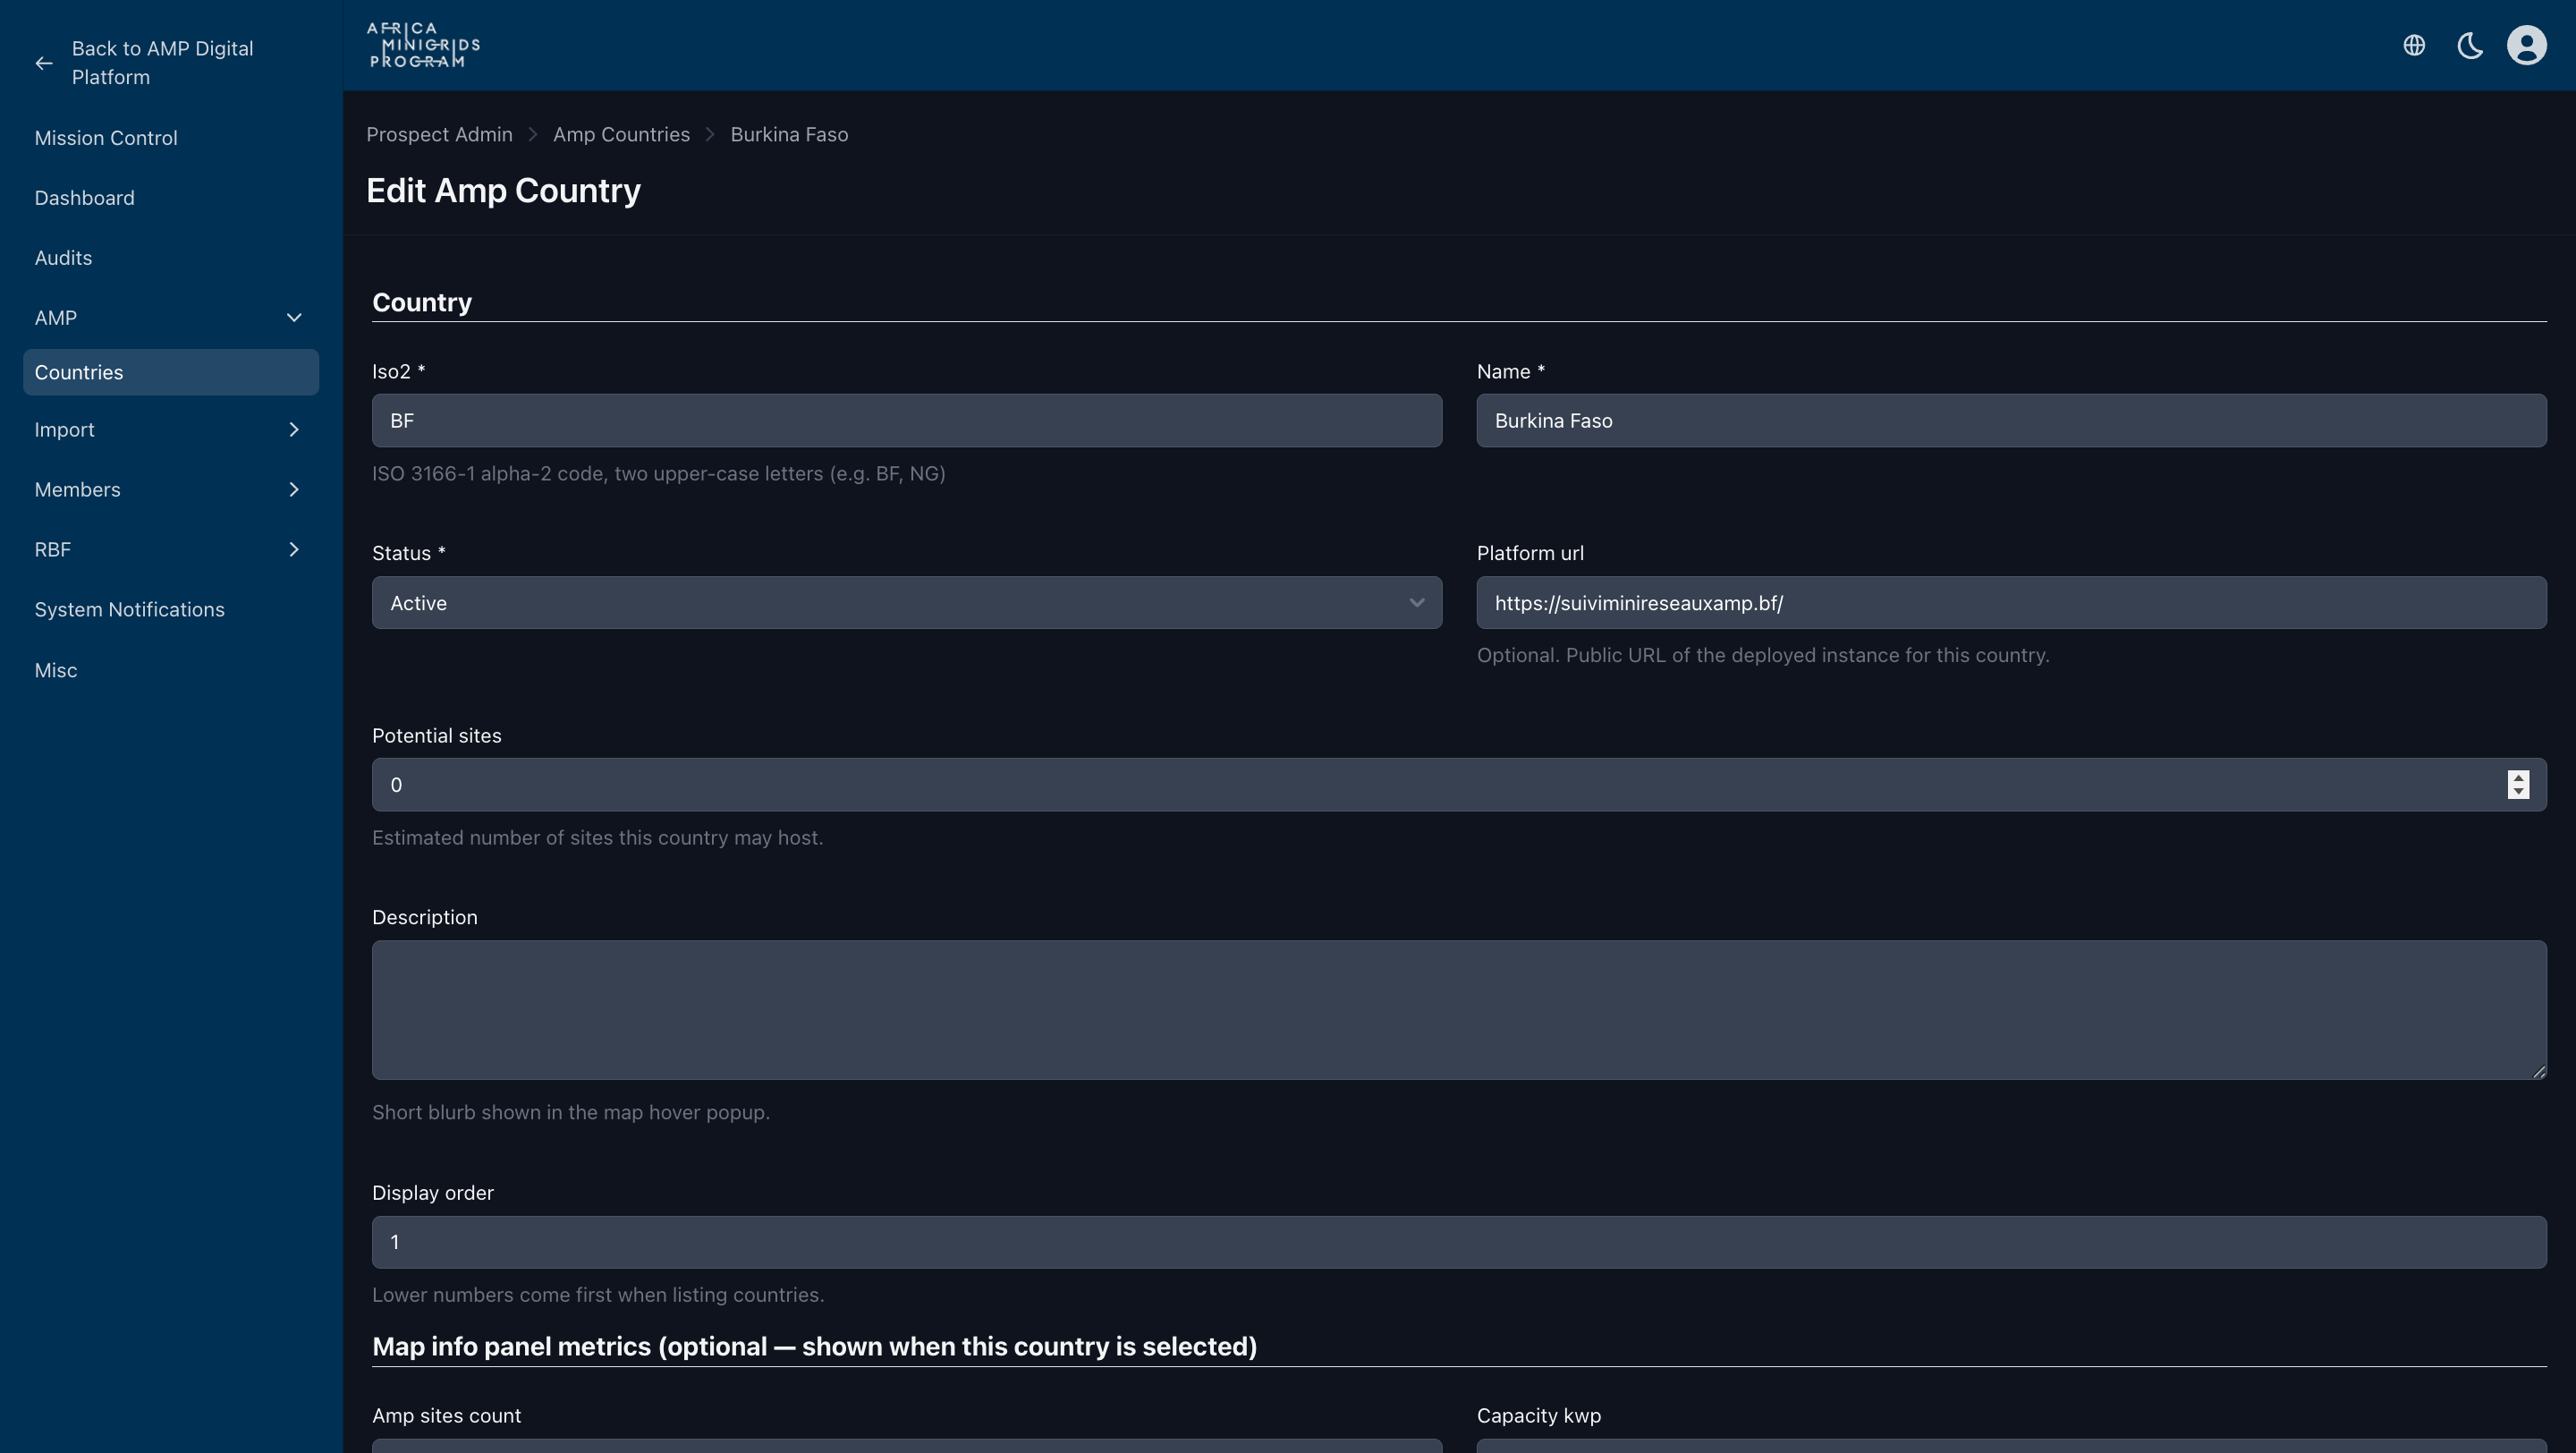Expand the Import sidebar section
Screen dimensions: 2576x1453
click(294, 430)
